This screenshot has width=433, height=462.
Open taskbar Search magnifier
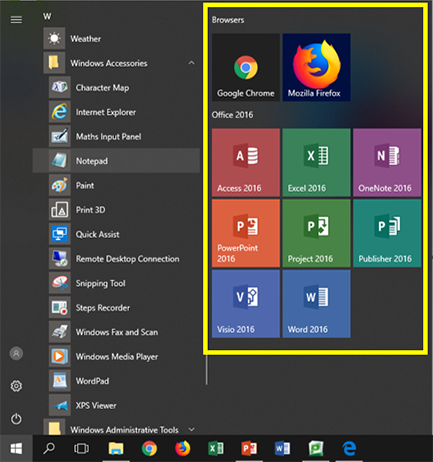(x=49, y=448)
